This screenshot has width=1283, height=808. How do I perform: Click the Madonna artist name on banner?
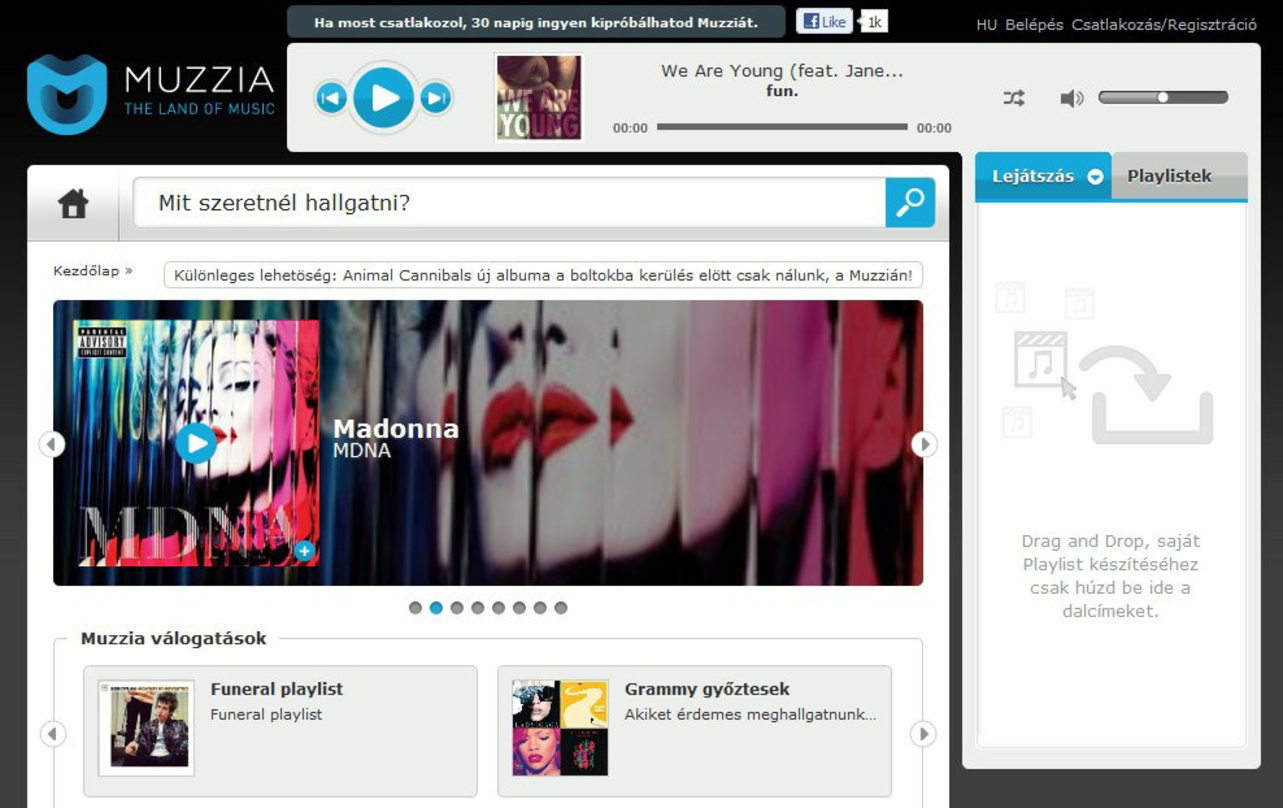pyautogui.click(x=396, y=428)
